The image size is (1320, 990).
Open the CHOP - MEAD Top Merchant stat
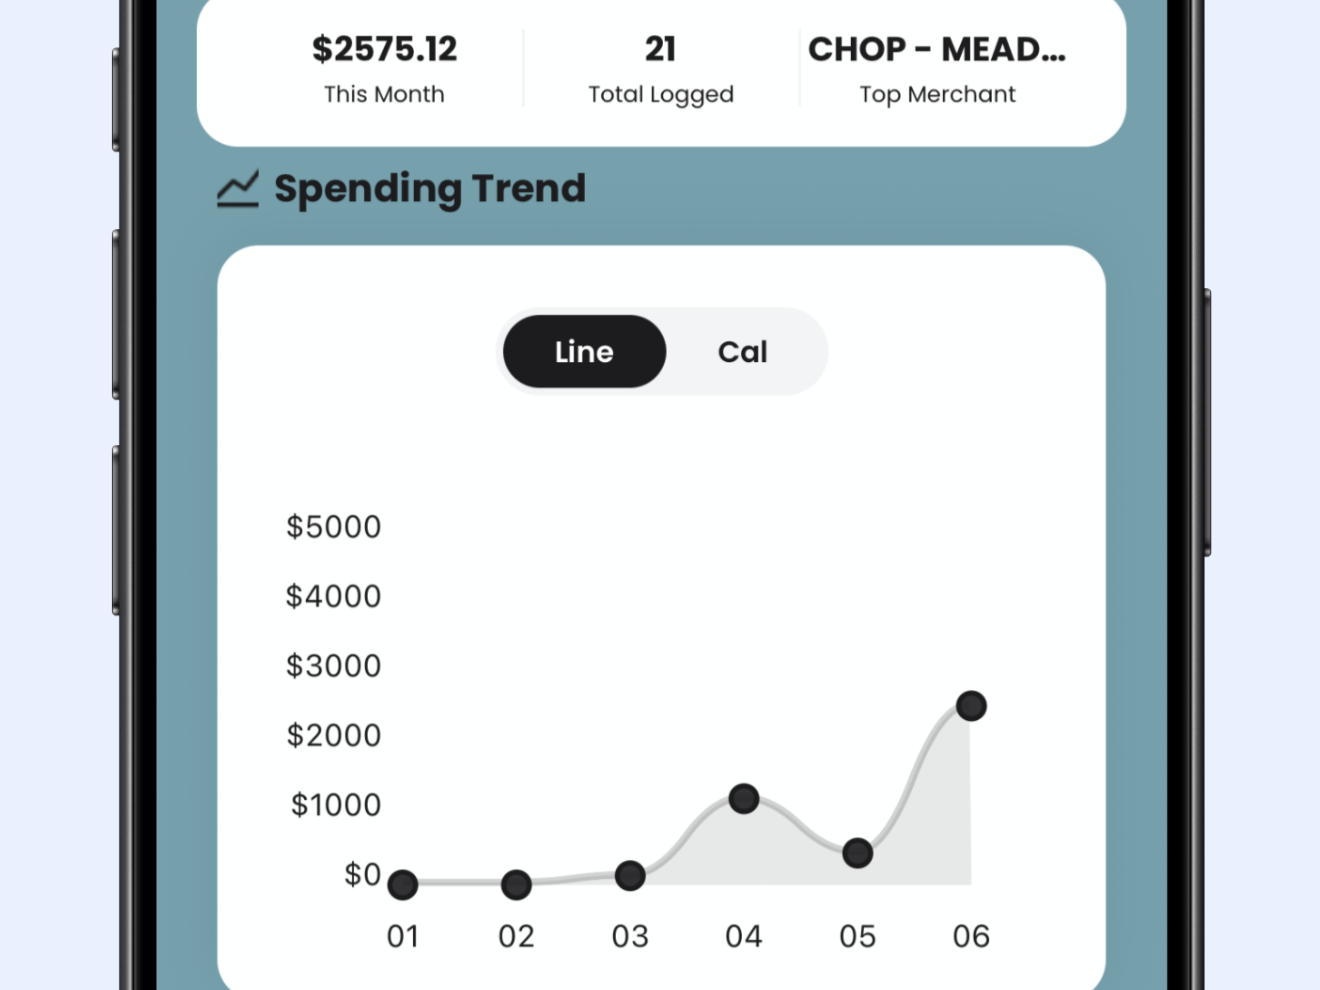pyautogui.click(x=937, y=68)
